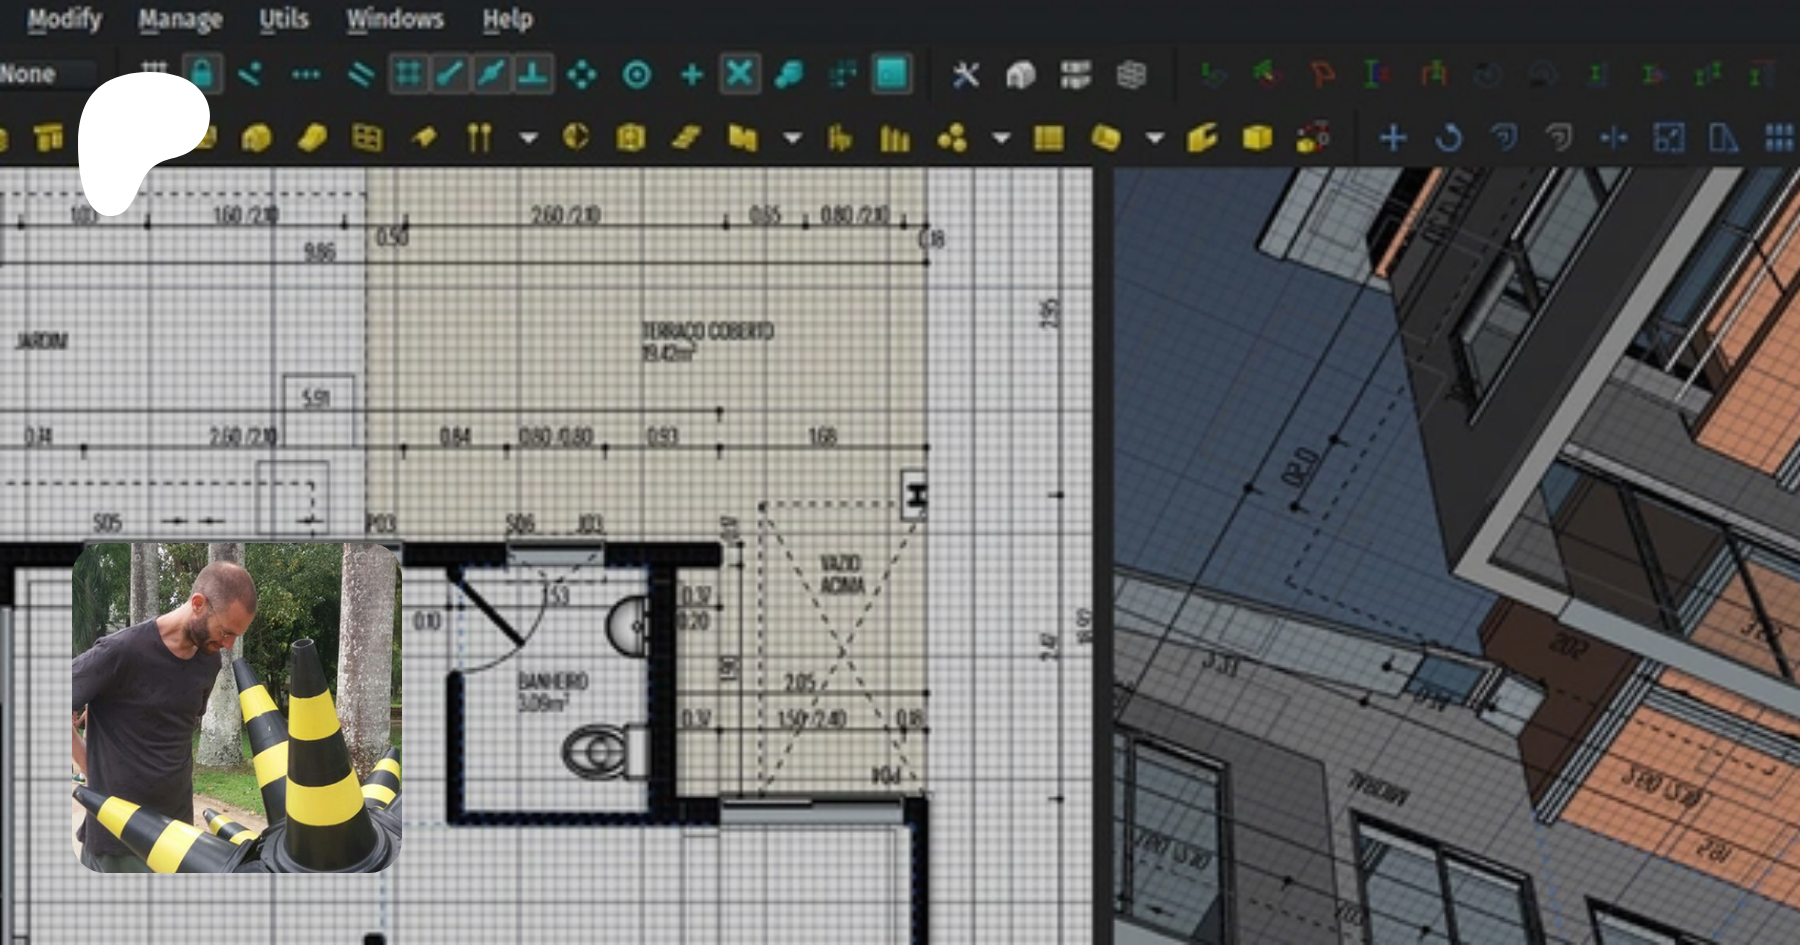
Task: Open the dropdown next to the three-spheres icon
Action: coord(1000,138)
